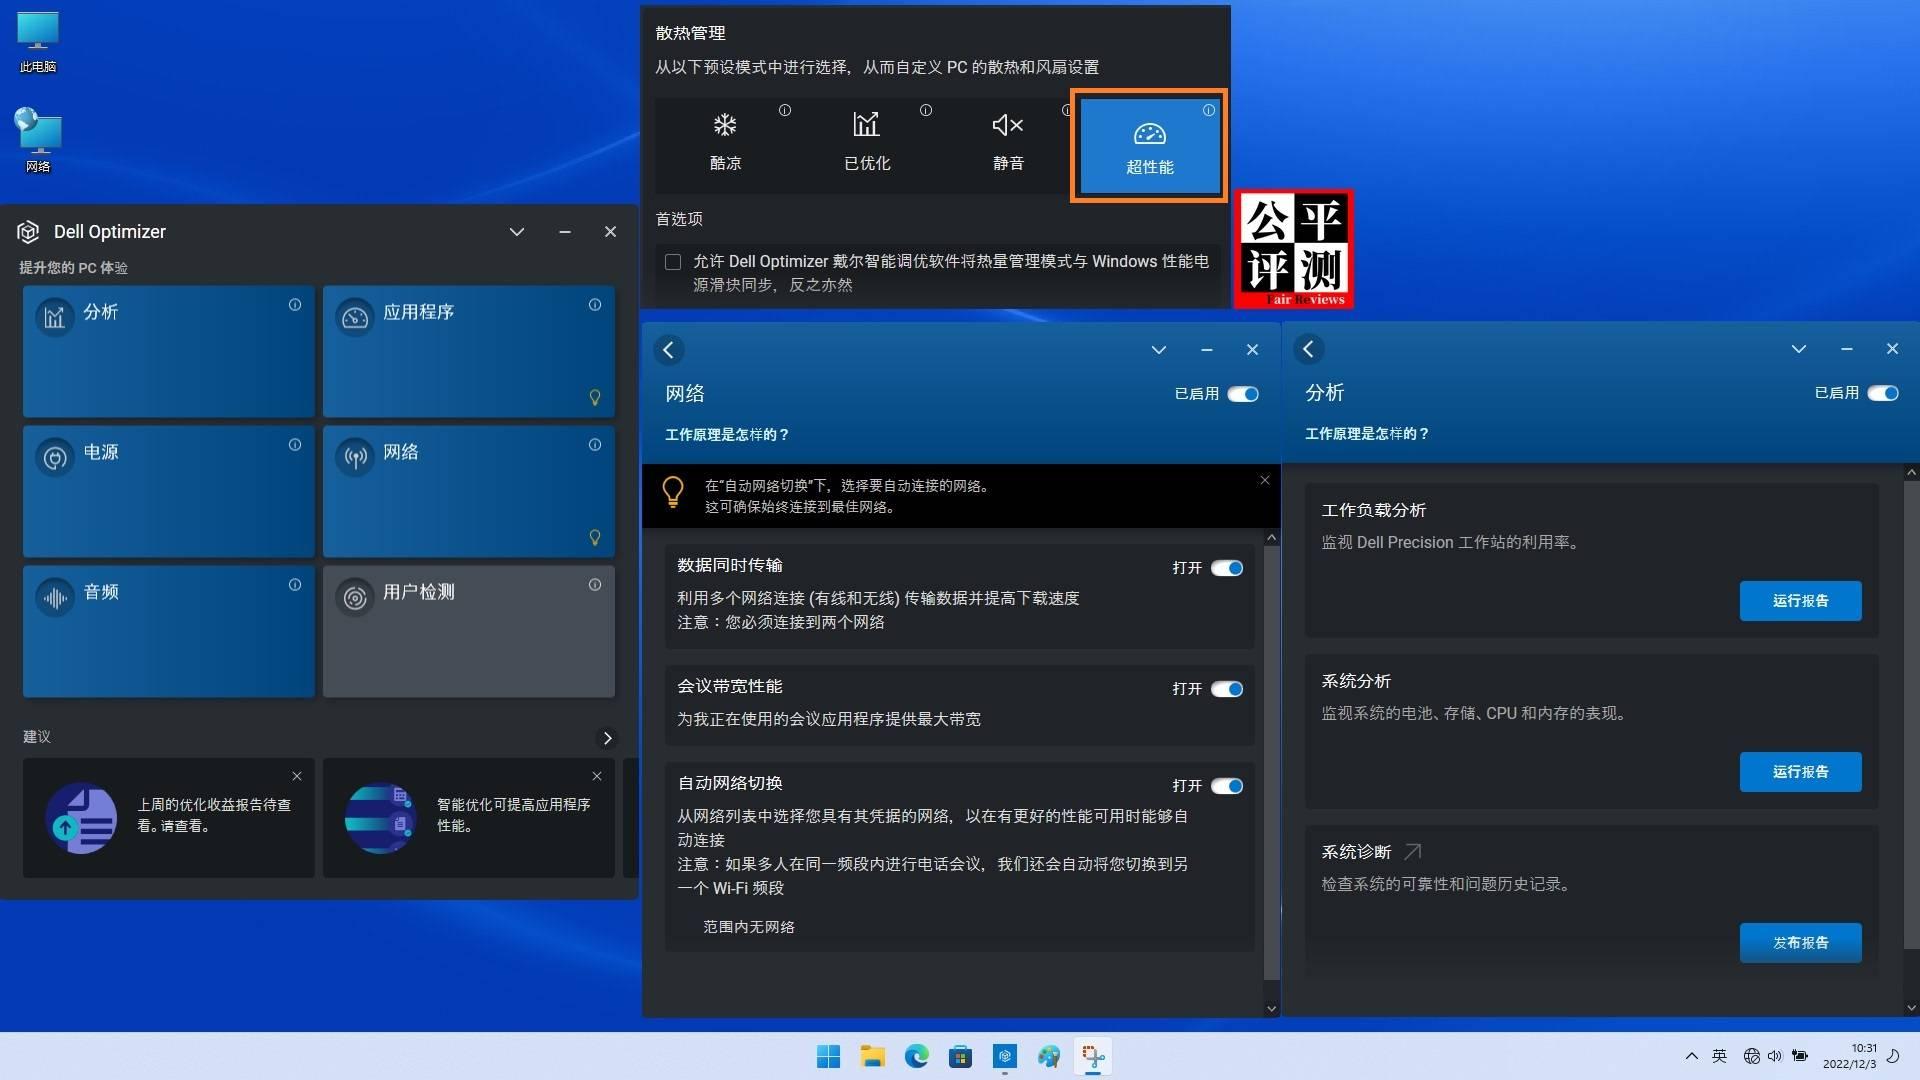Image resolution: width=1920 pixels, height=1080 pixels.
Task: Open the clock showing 10:31
Action: (1849, 1056)
